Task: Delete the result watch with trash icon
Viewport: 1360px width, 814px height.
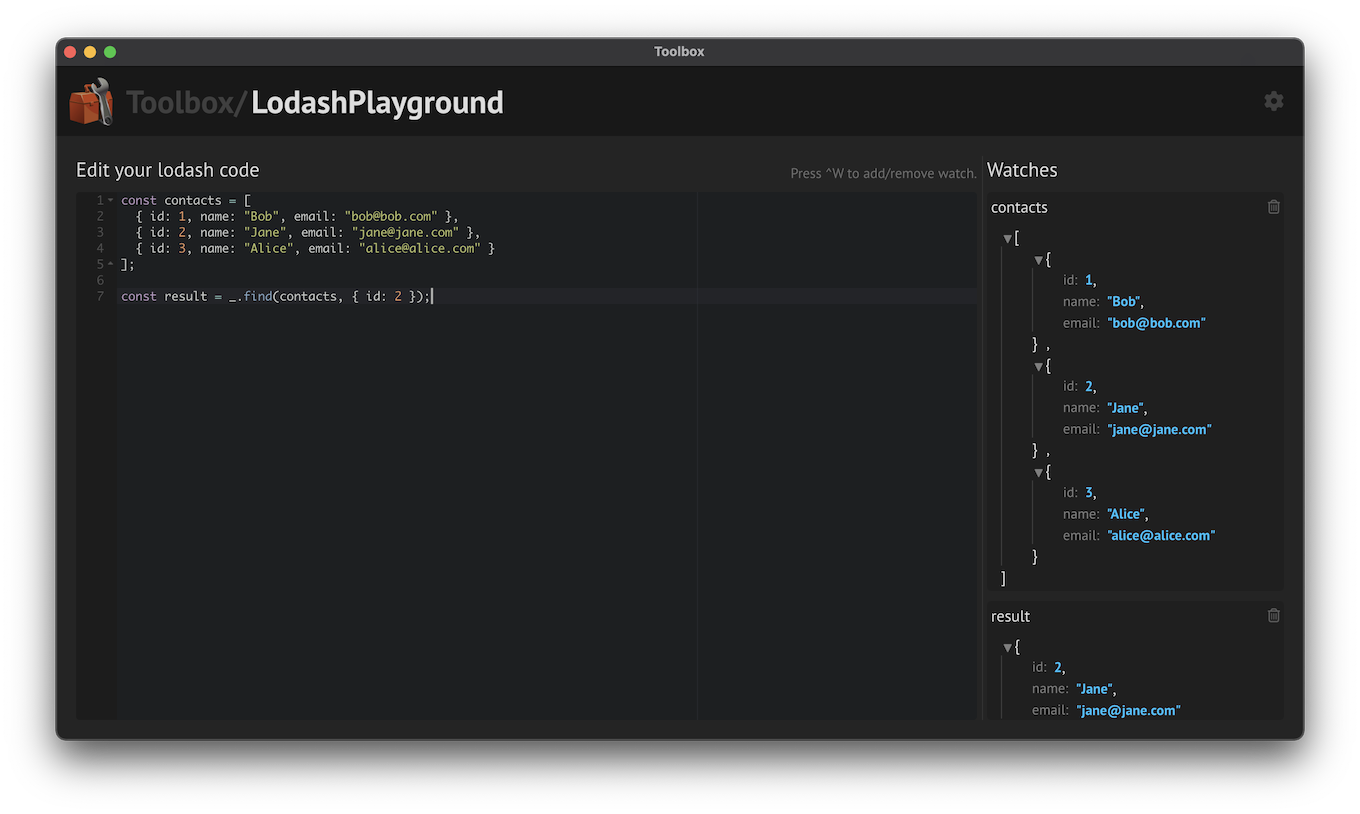Action: click(1273, 616)
